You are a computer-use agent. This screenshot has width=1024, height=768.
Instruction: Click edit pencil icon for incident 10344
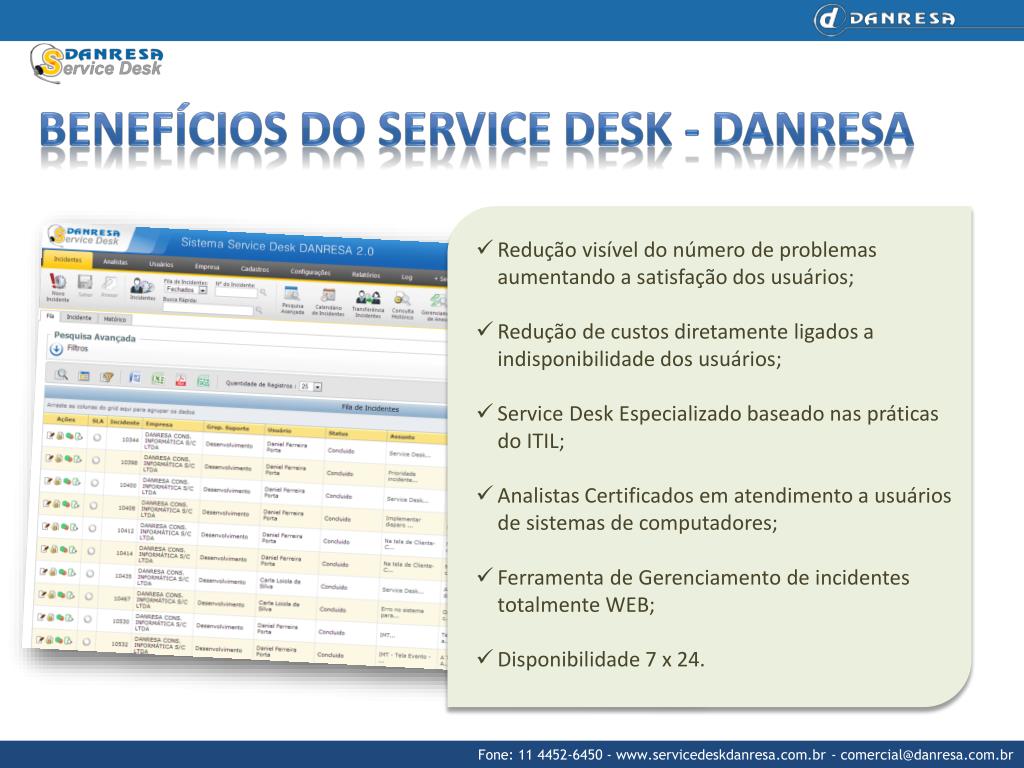[x=49, y=435]
